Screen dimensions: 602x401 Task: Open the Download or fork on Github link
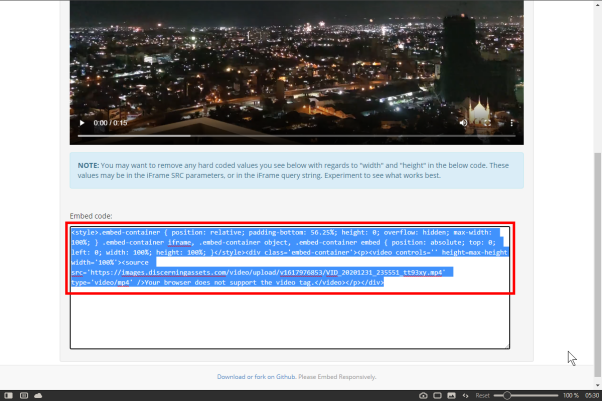tap(256, 377)
